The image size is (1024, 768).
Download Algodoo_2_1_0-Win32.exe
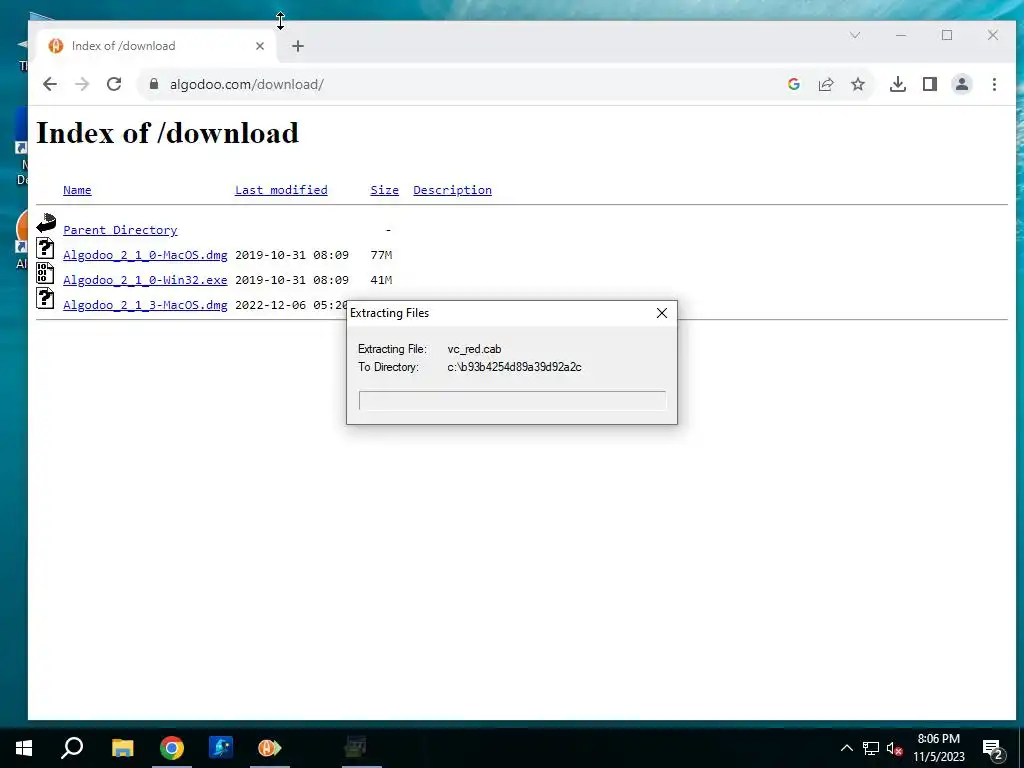[x=145, y=280]
